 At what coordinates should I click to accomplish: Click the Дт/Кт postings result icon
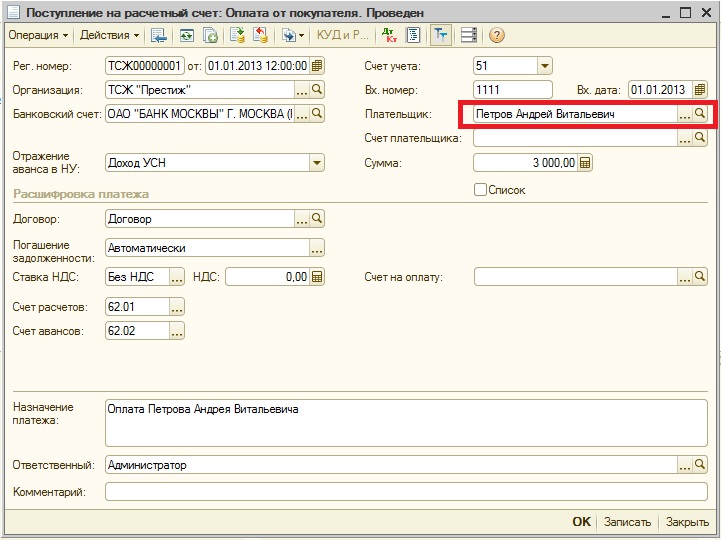(389, 35)
